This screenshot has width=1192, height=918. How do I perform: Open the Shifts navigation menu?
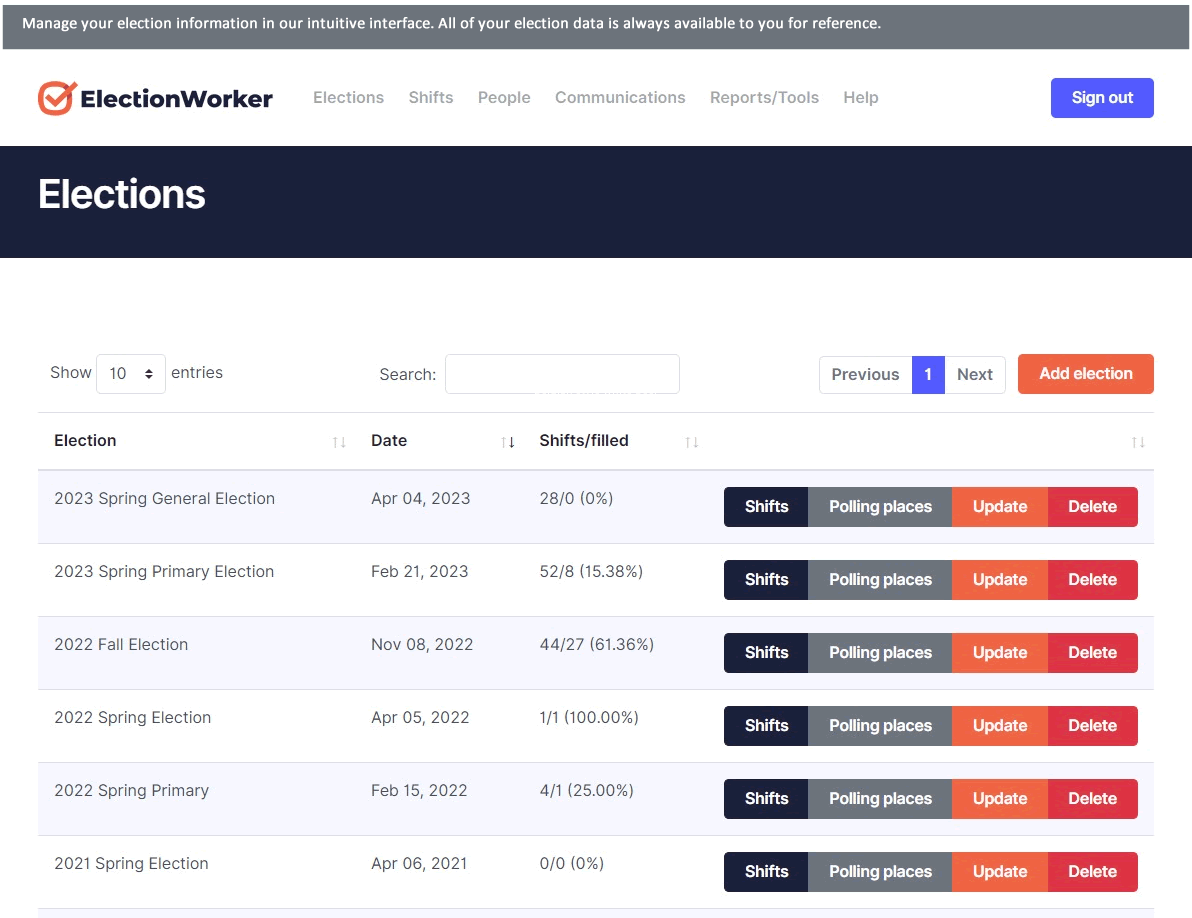[x=431, y=98]
